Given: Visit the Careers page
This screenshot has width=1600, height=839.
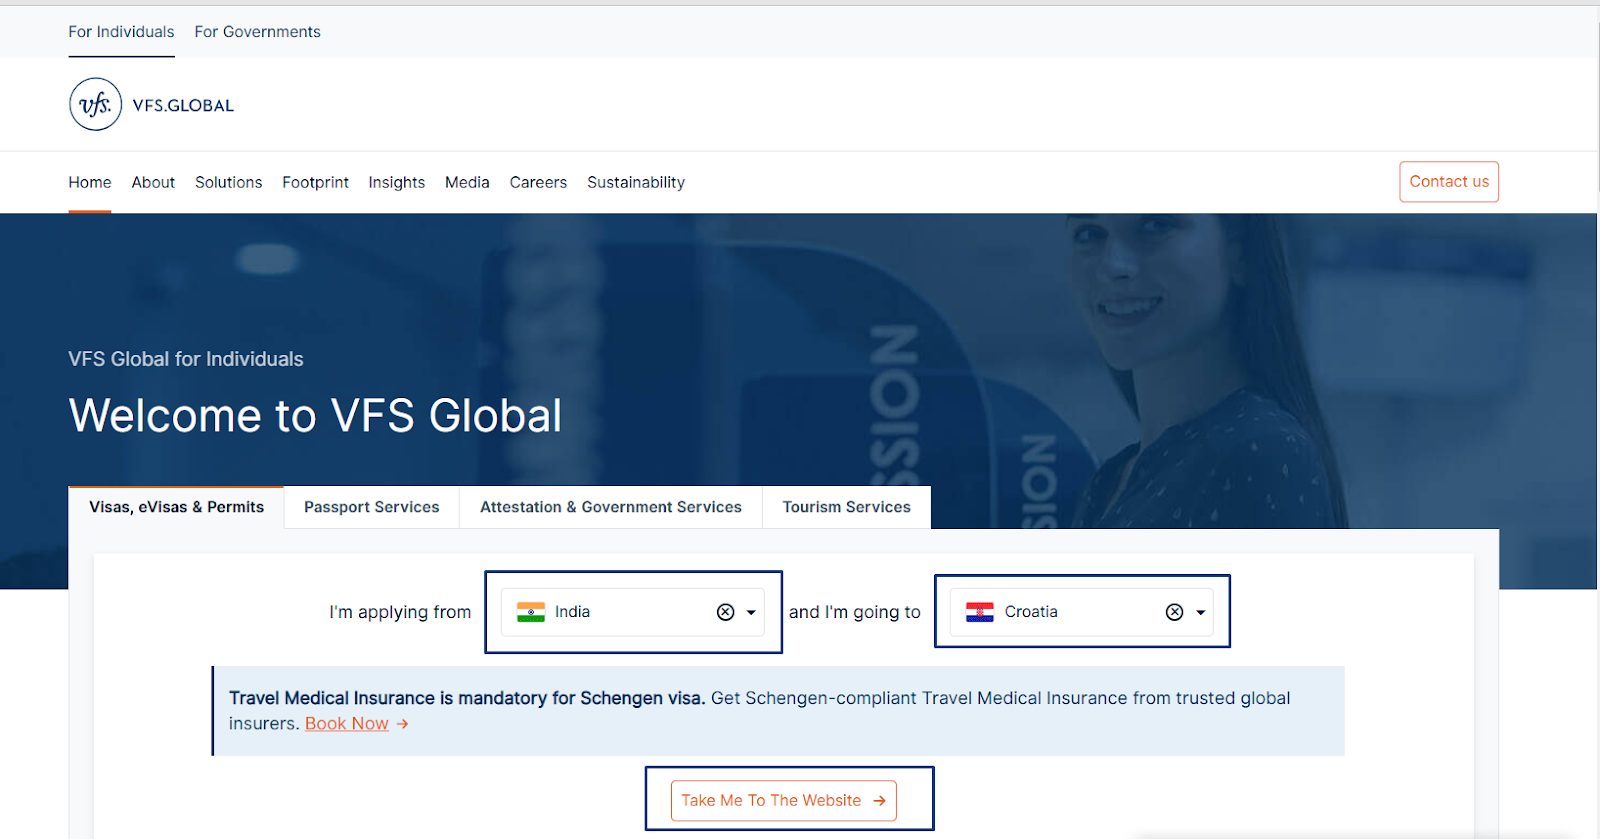Looking at the screenshot, I should click(538, 182).
